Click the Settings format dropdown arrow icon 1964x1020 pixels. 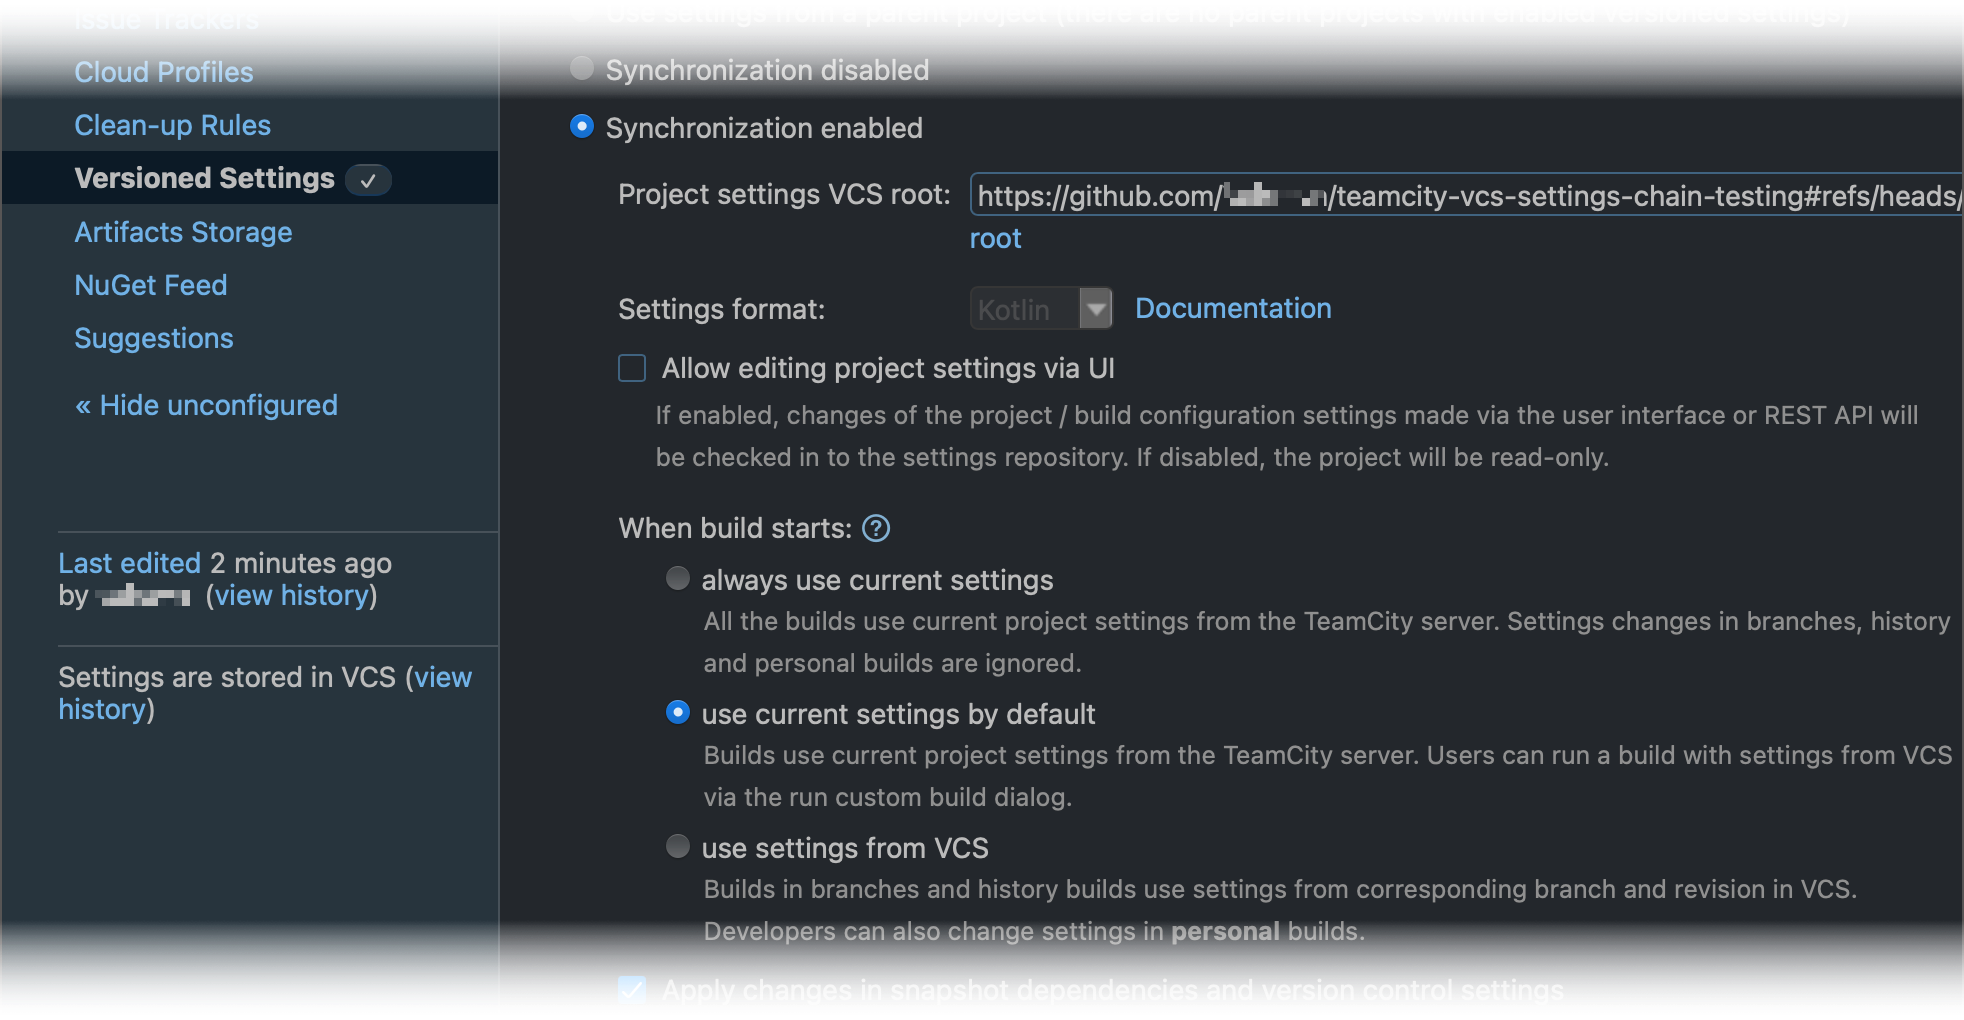point(1096,308)
